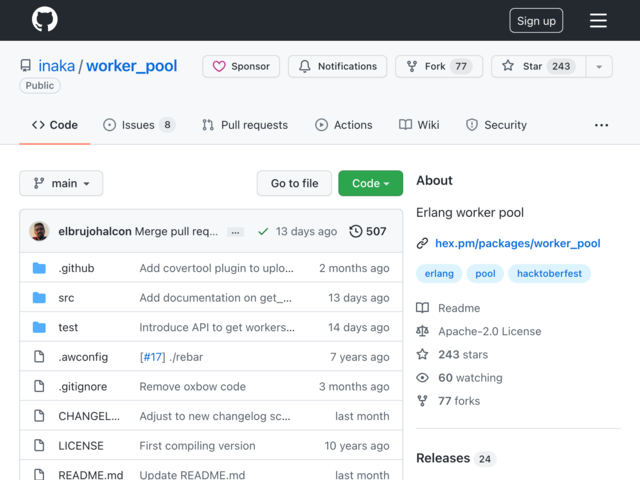The width and height of the screenshot is (640, 480).
Task: Open the test folder
Action: point(68,327)
